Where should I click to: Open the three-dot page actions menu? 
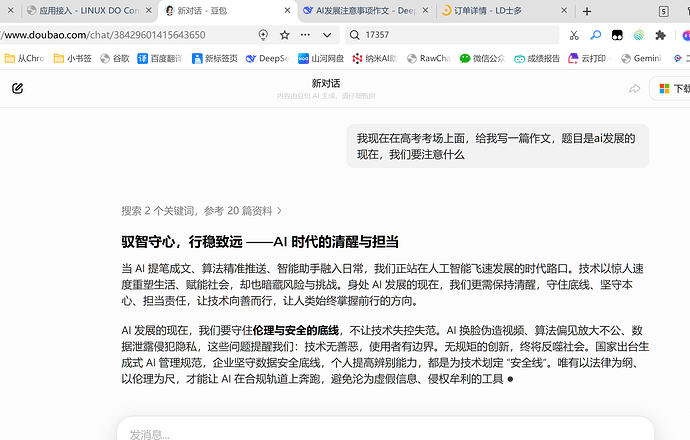(305, 35)
